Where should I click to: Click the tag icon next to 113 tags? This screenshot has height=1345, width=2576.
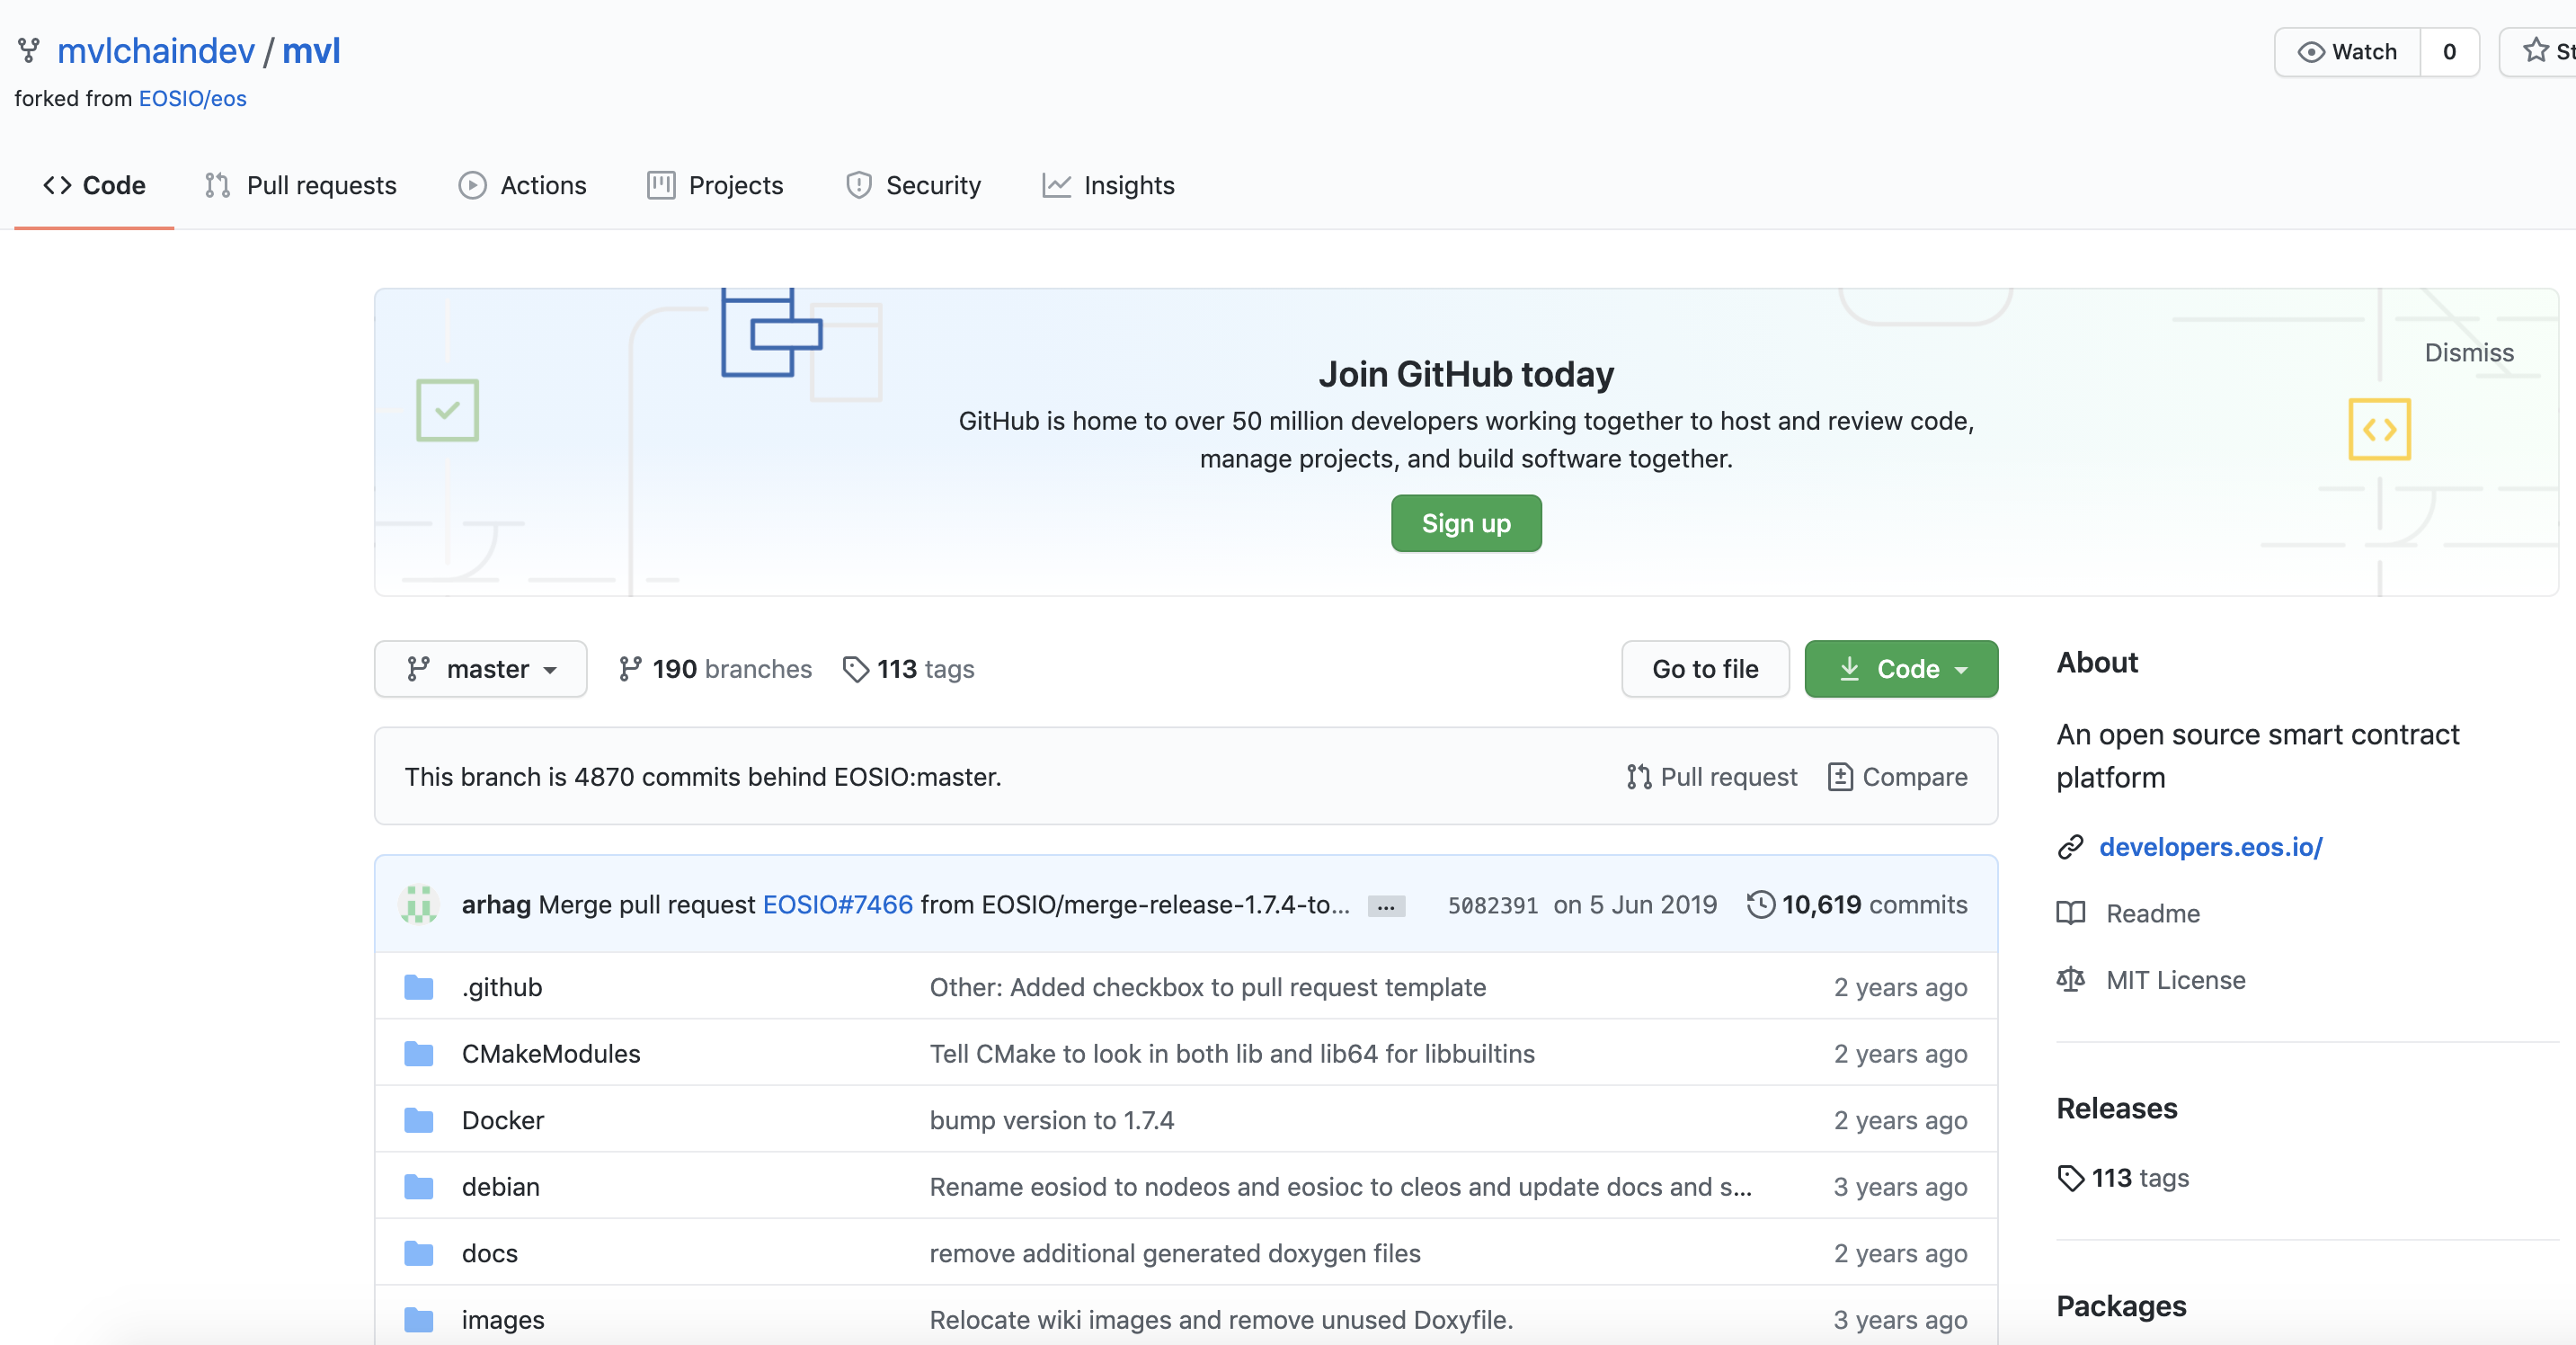[x=856, y=669]
